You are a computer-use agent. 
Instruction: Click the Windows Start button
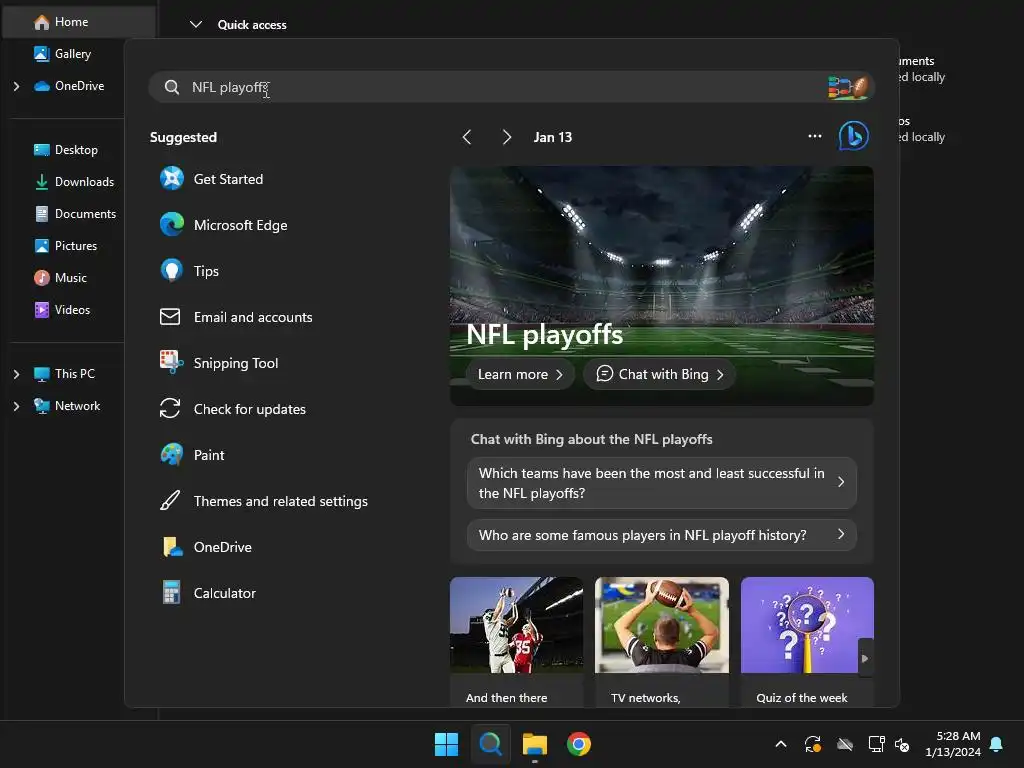click(x=447, y=744)
